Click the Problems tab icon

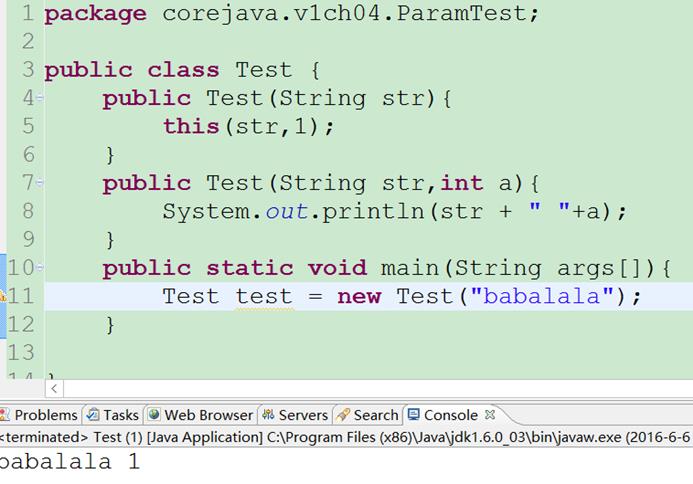(x=4, y=415)
